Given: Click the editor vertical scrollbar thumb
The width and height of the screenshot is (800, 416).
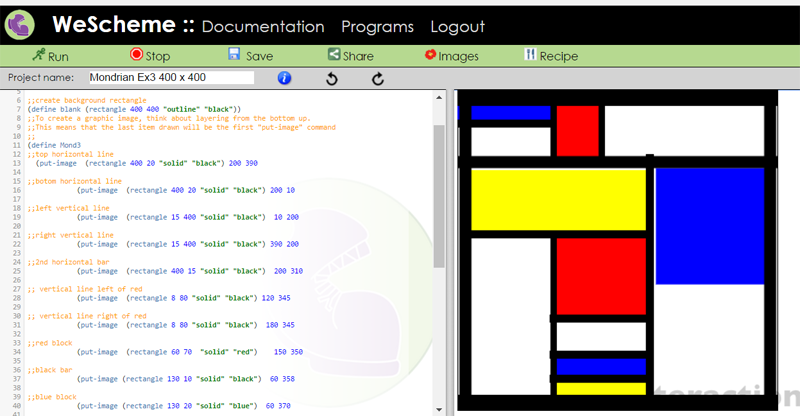Looking at the screenshot, I should click(x=439, y=197).
